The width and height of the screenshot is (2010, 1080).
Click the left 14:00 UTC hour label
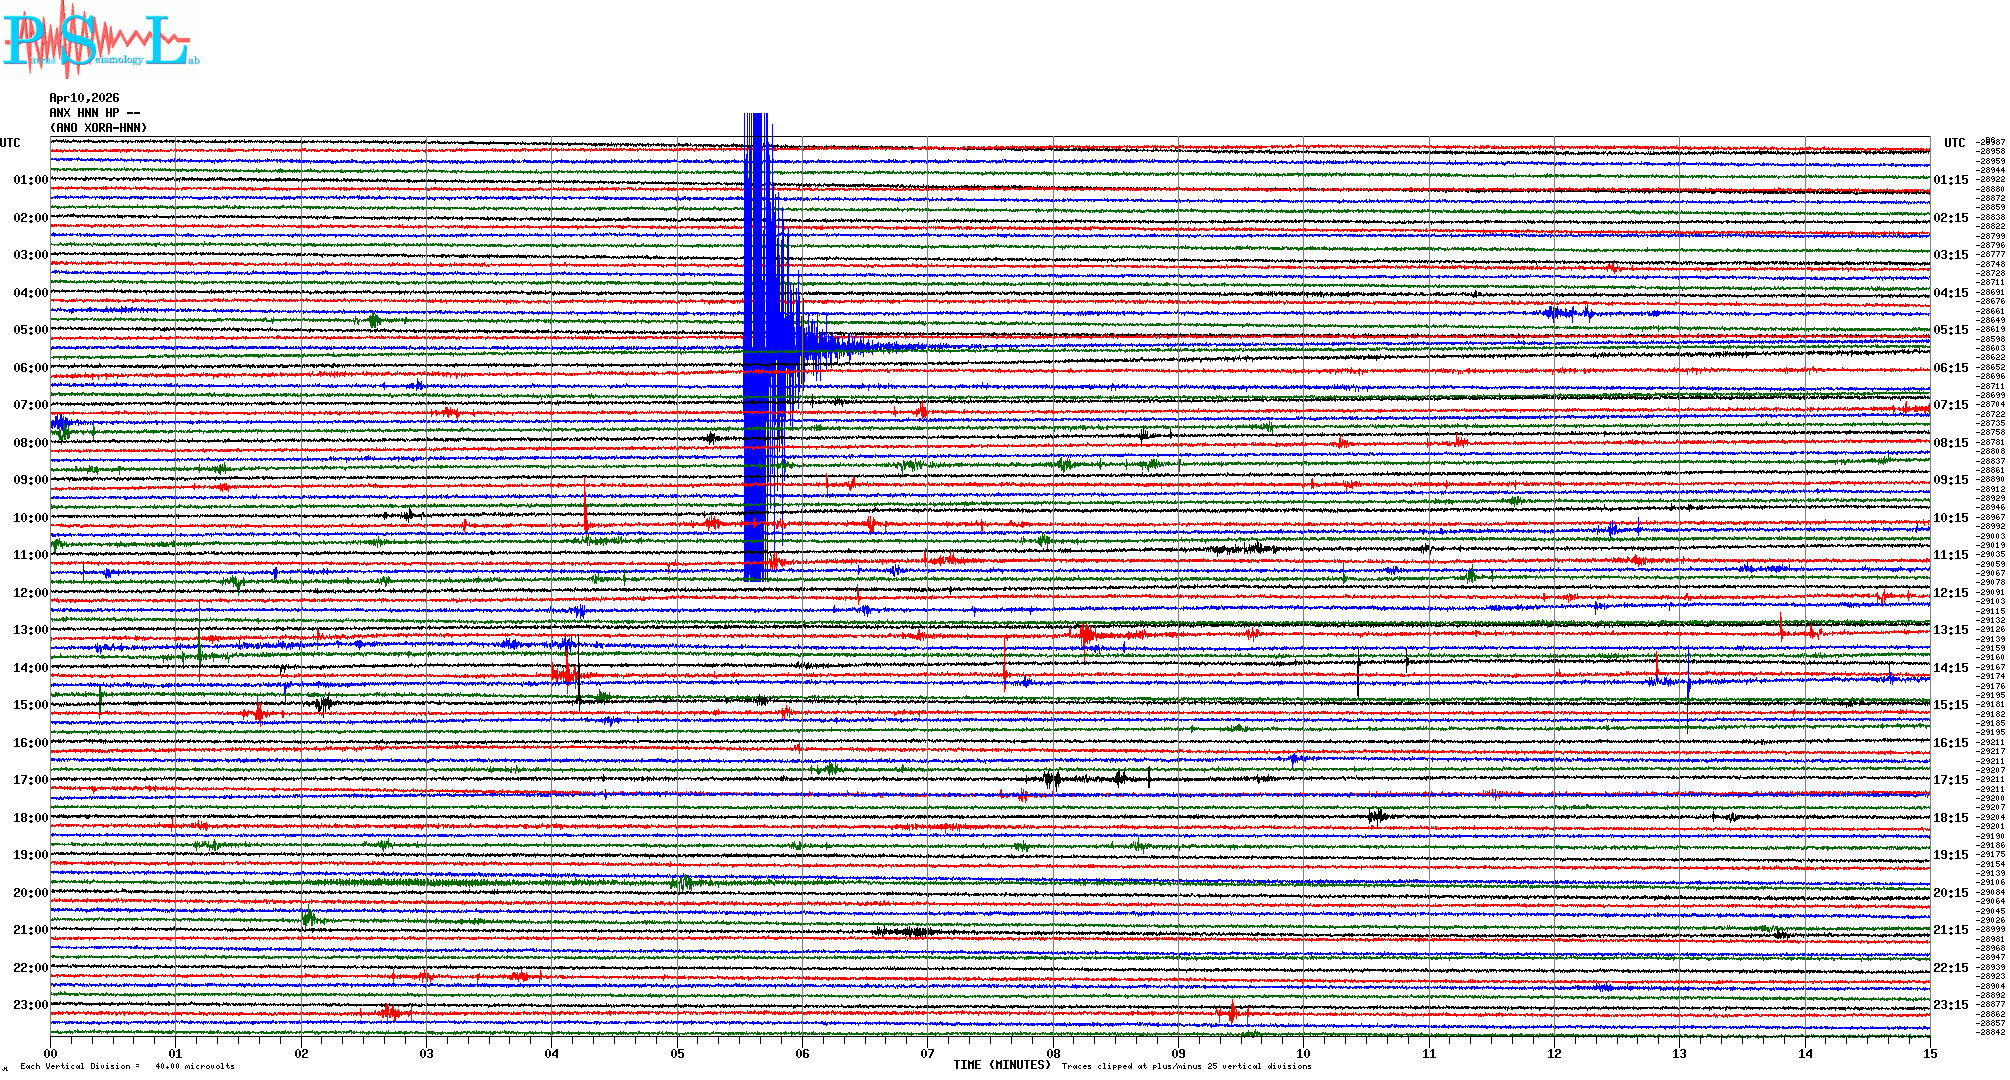click(x=30, y=668)
